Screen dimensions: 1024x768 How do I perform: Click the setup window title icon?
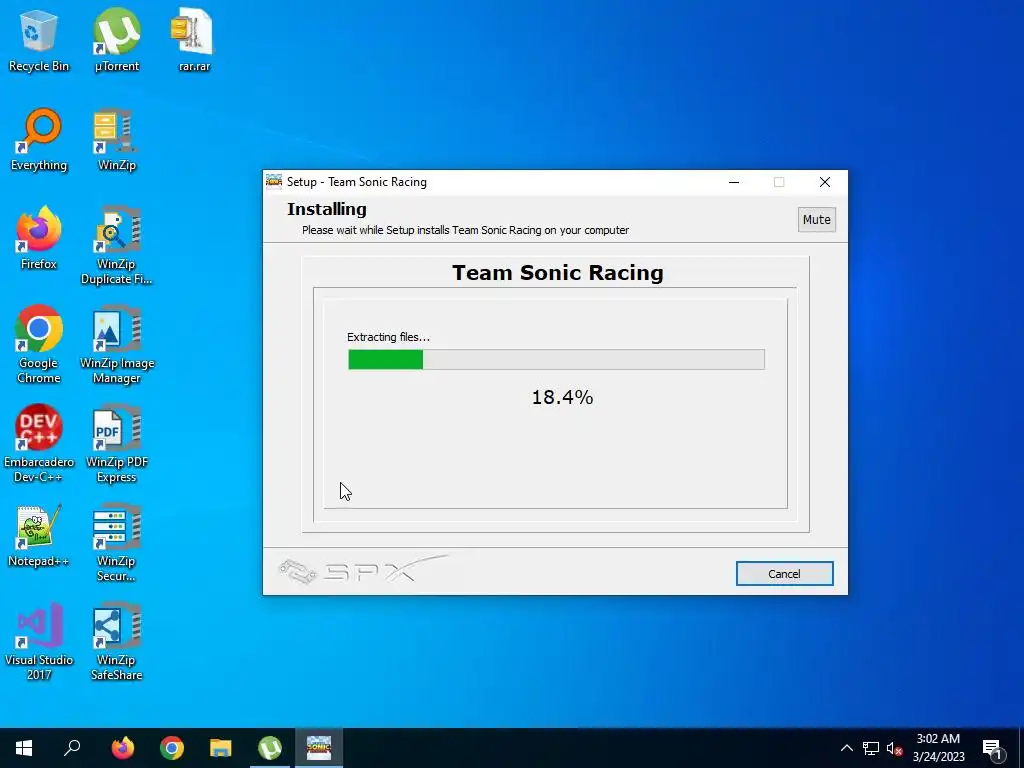coord(274,182)
